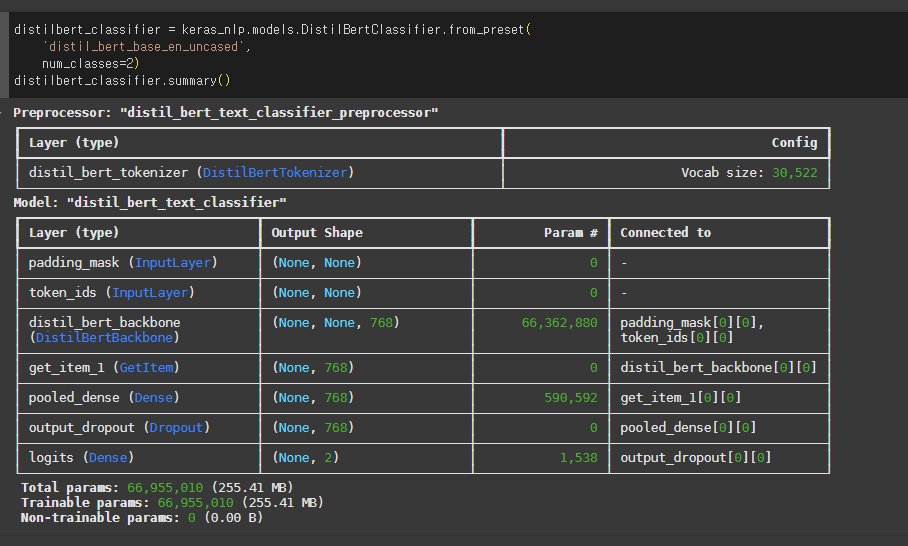Image resolution: width=908 pixels, height=546 pixels.
Task: Click the first code line with from_preset
Action: tap(272, 30)
